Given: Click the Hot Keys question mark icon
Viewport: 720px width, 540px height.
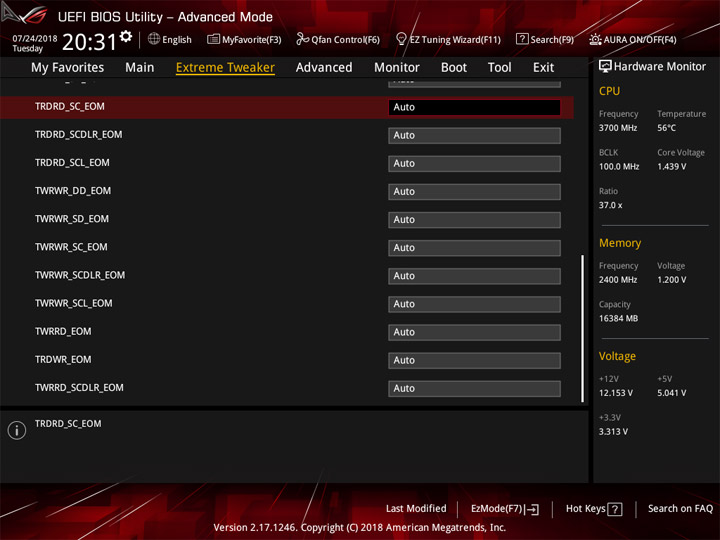Looking at the screenshot, I should tap(614, 509).
